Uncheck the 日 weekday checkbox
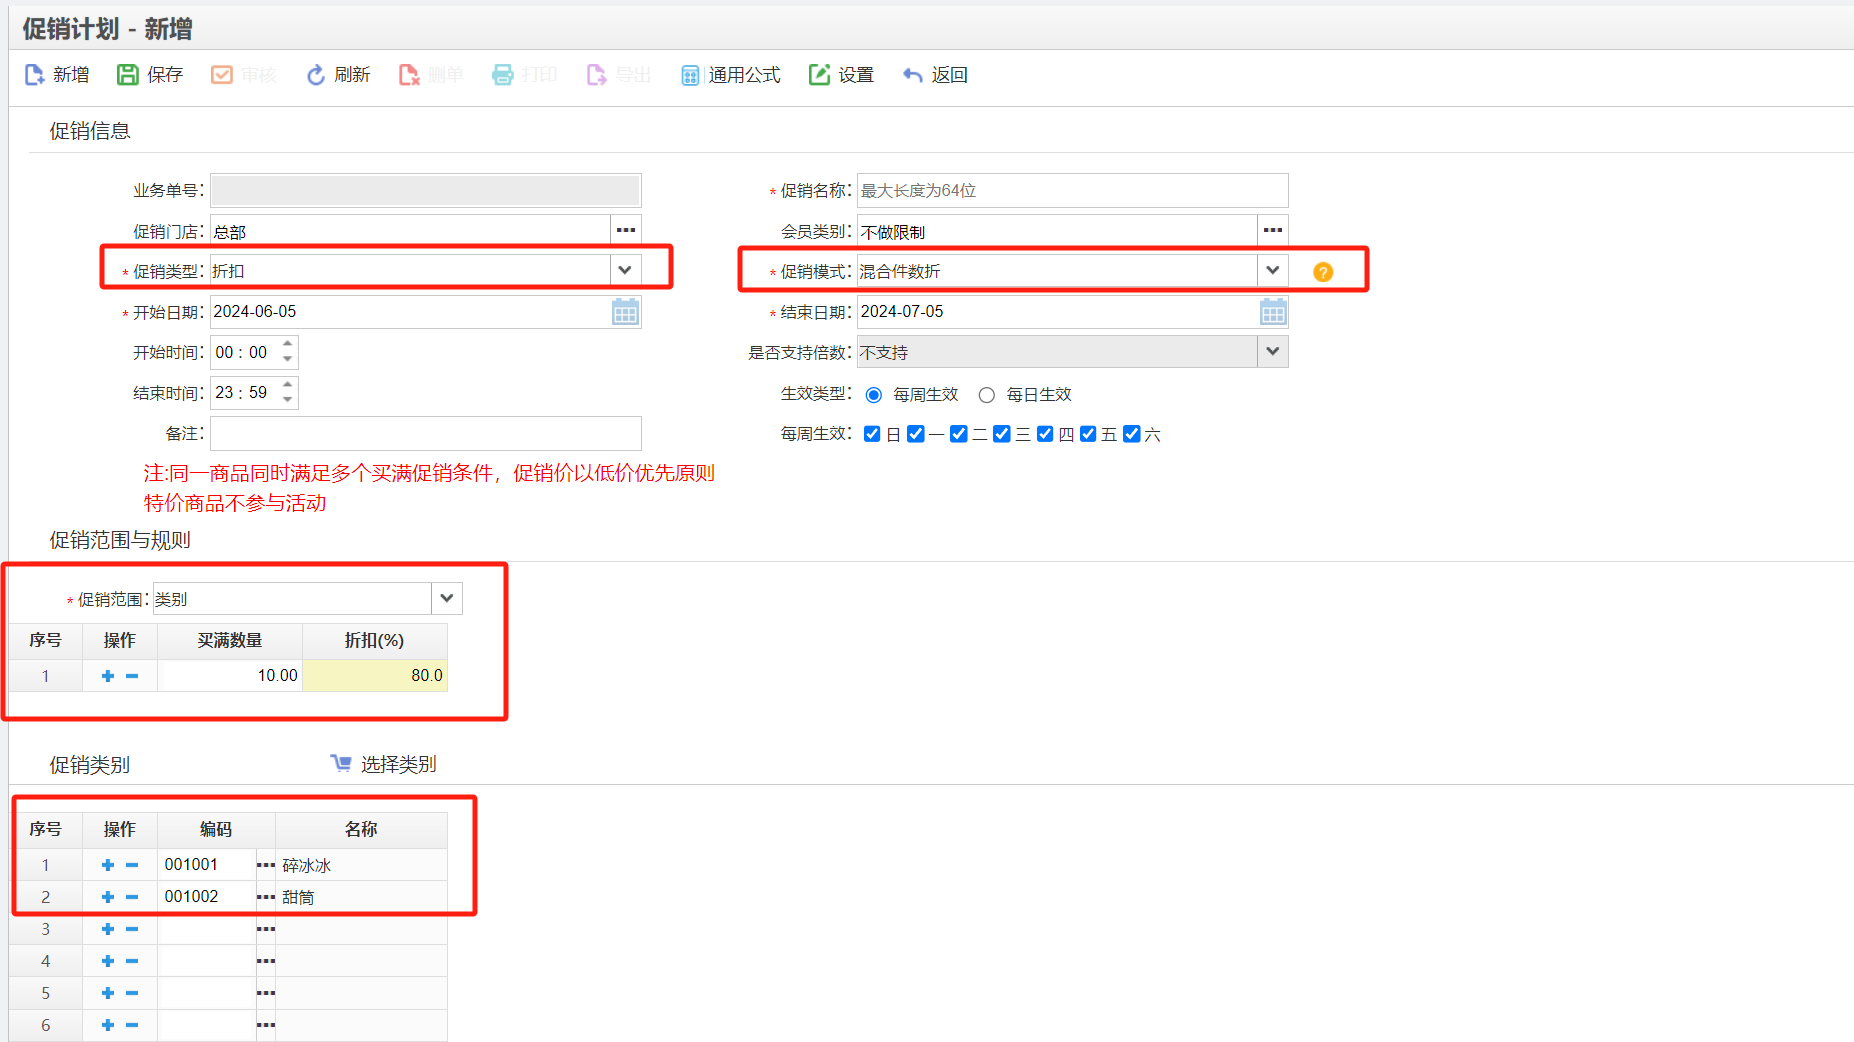 coord(872,434)
